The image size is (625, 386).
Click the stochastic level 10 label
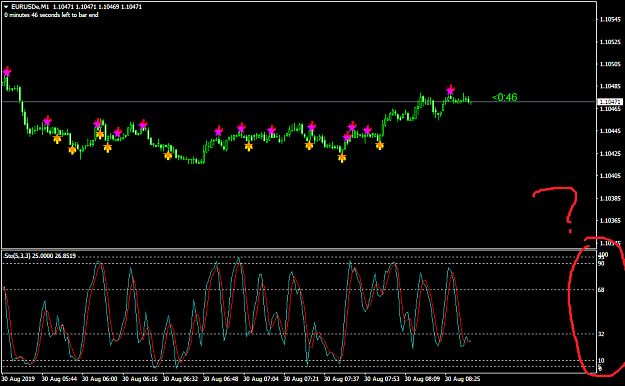601,360
